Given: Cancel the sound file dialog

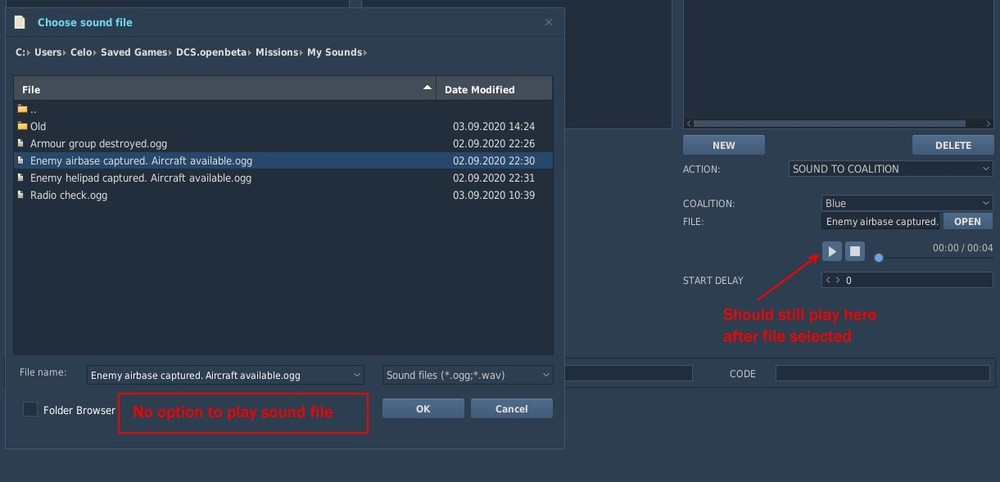Looking at the screenshot, I should click(x=511, y=409).
